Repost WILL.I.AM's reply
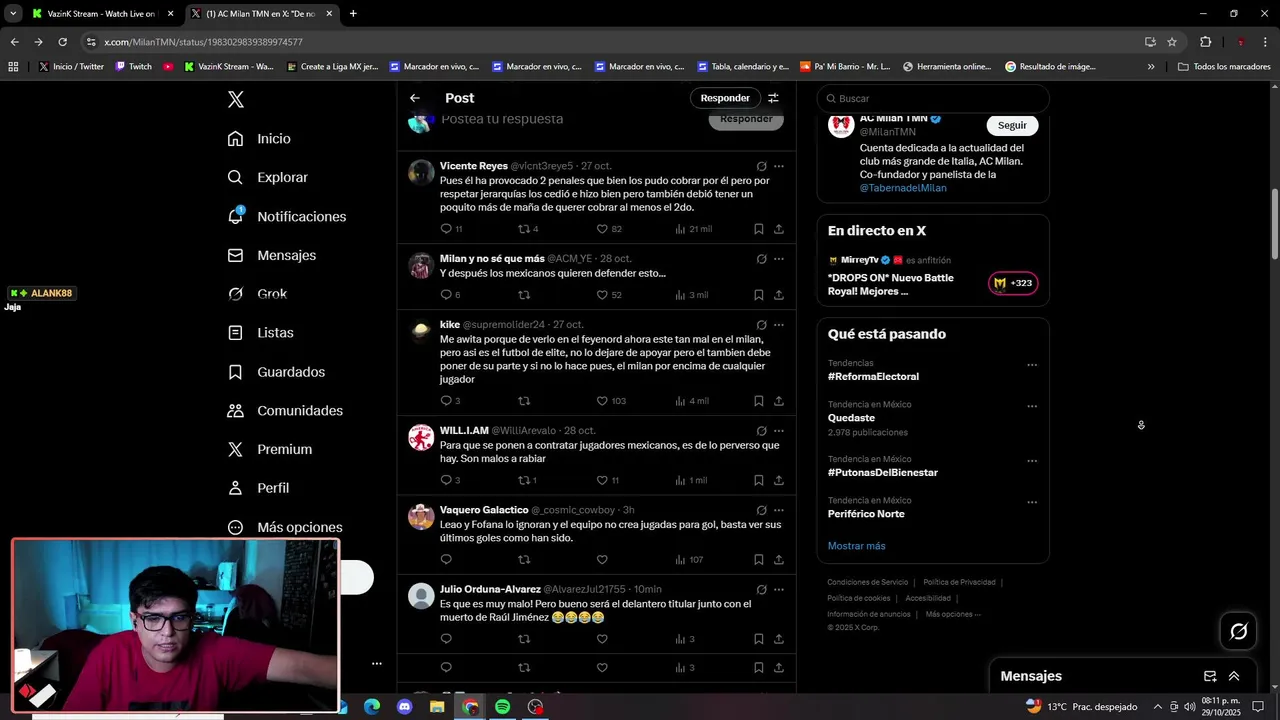Viewport: 1280px width, 720px height. tap(523, 480)
